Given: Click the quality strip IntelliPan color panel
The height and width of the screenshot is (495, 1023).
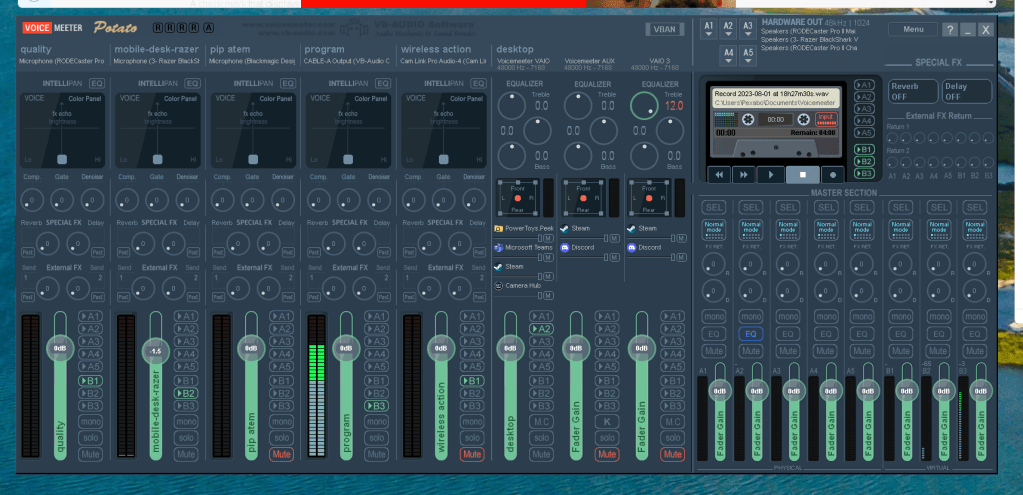Looking at the screenshot, I should [x=62, y=130].
